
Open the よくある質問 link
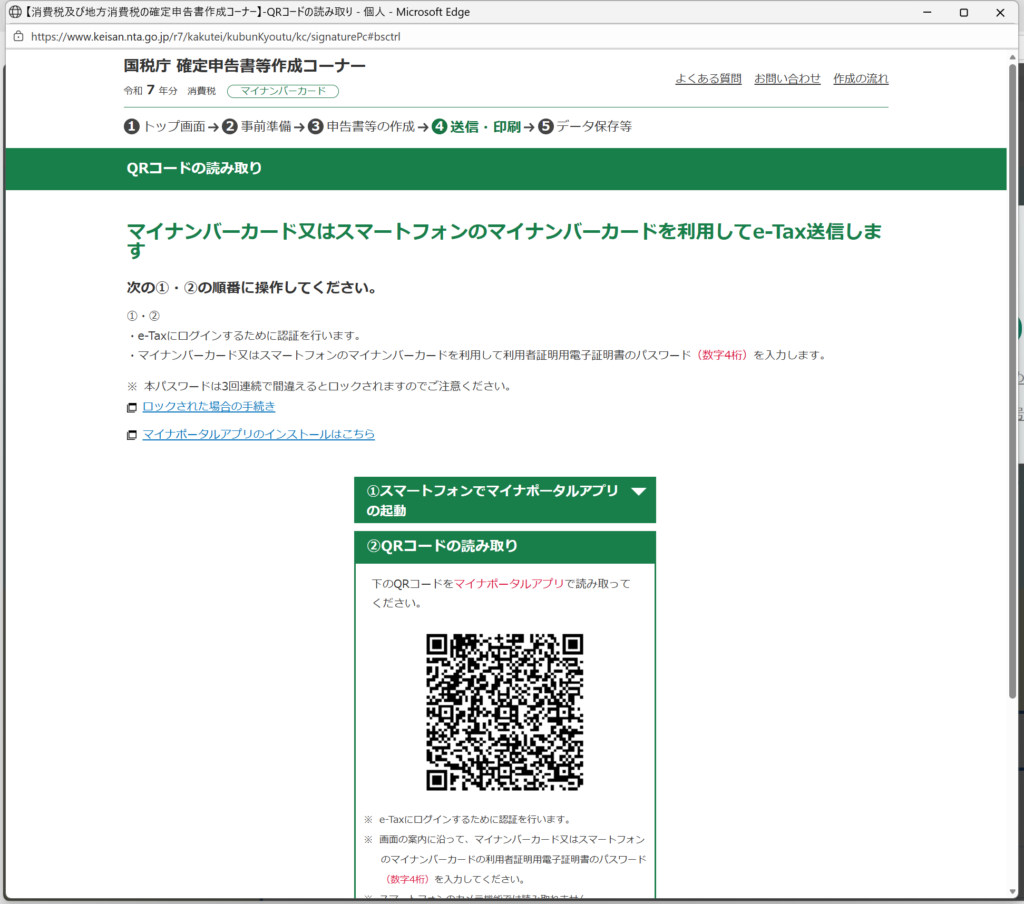[708, 79]
